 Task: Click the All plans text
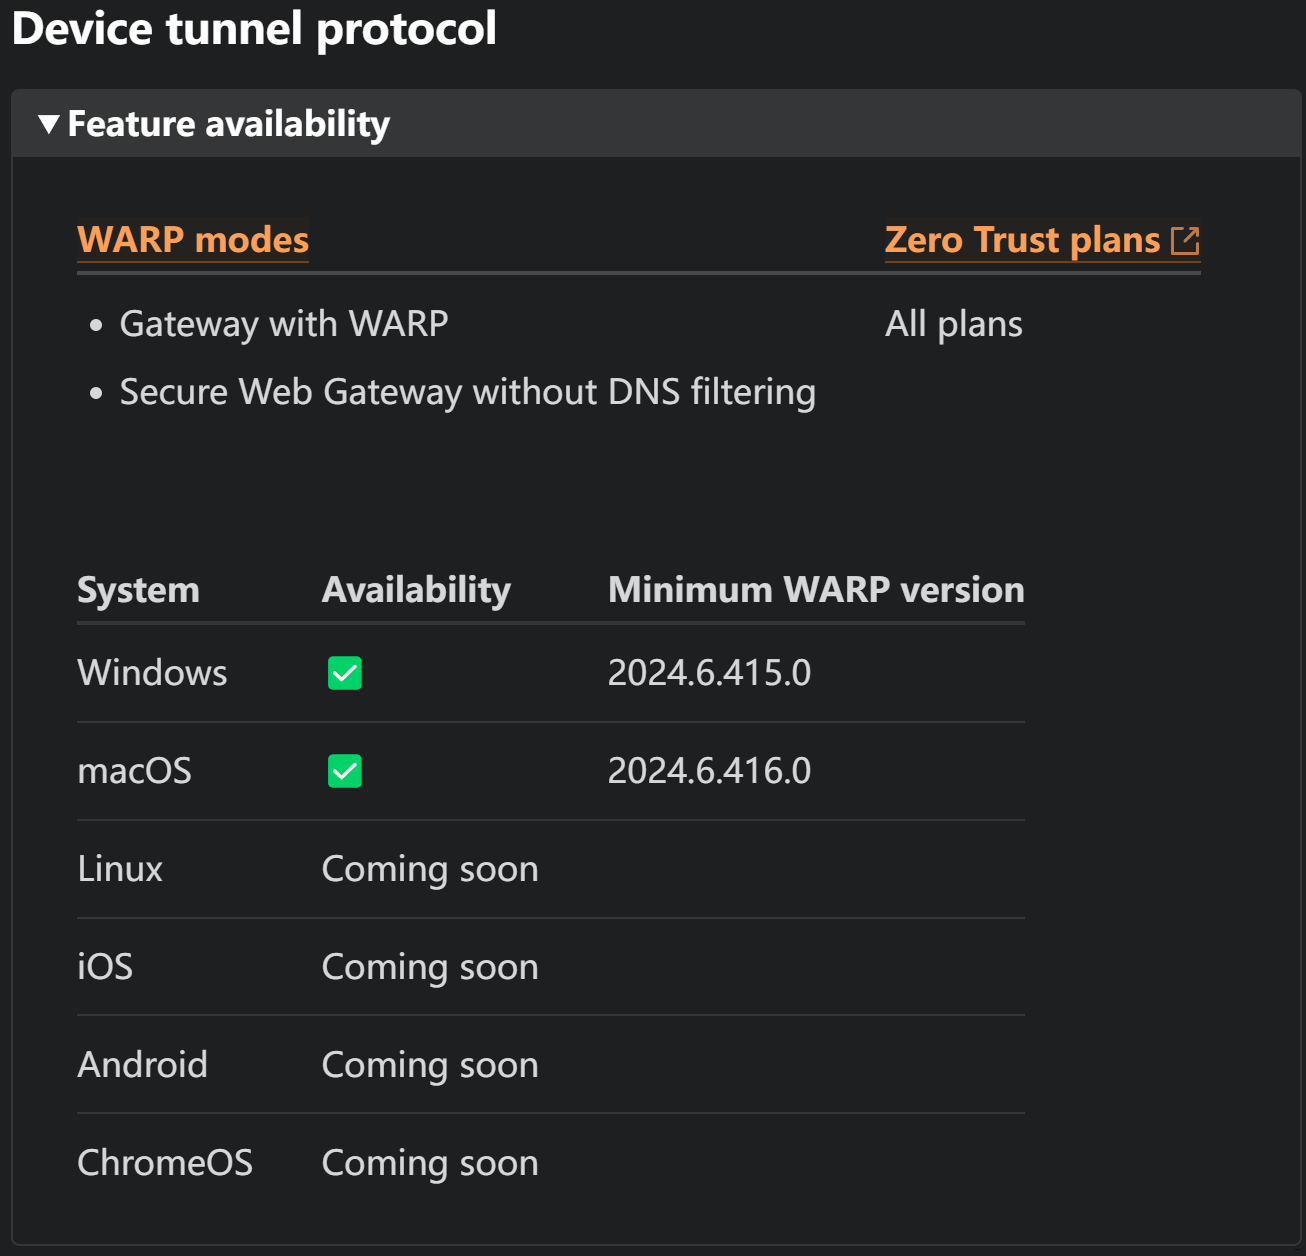pyautogui.click(x=953, y=324)
